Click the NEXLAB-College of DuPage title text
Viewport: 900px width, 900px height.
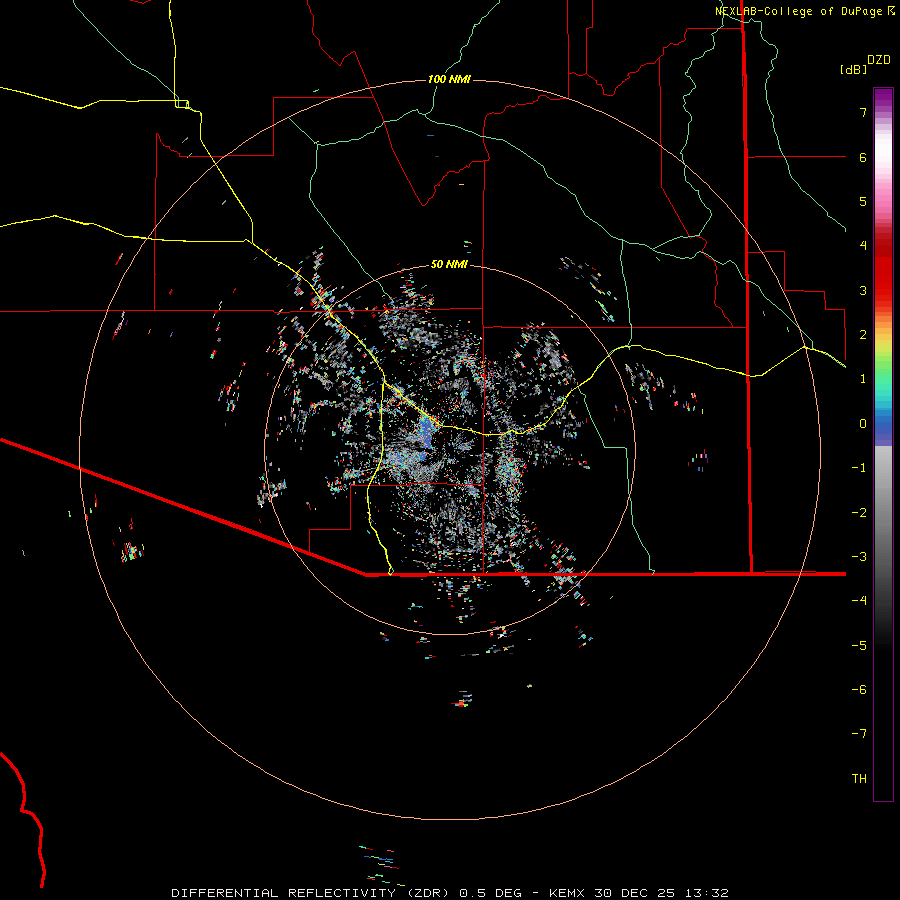[798, 11]
